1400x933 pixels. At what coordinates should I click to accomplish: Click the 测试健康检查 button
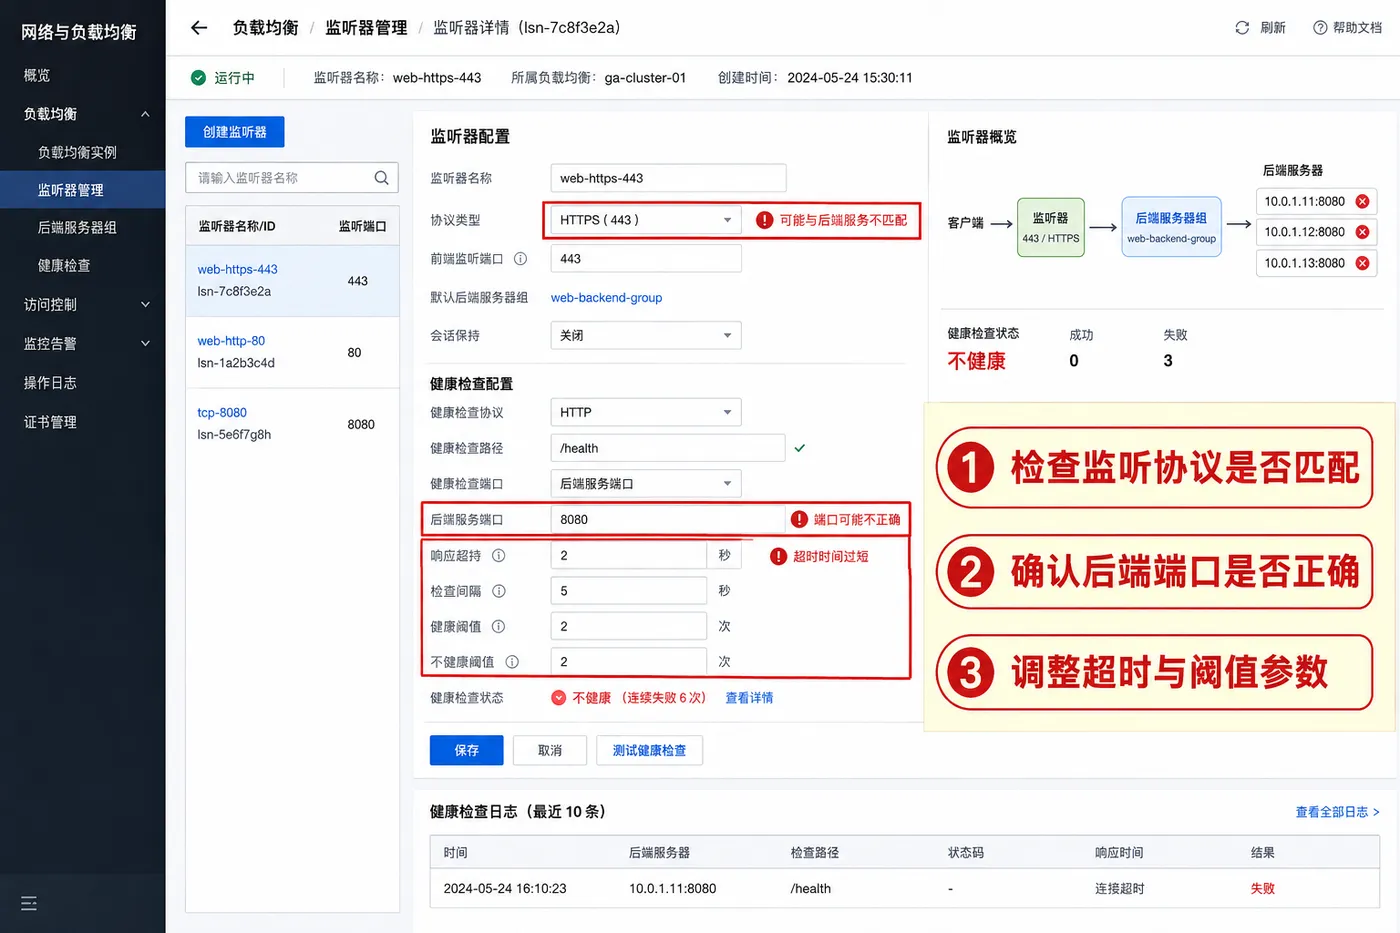point(649,750)
